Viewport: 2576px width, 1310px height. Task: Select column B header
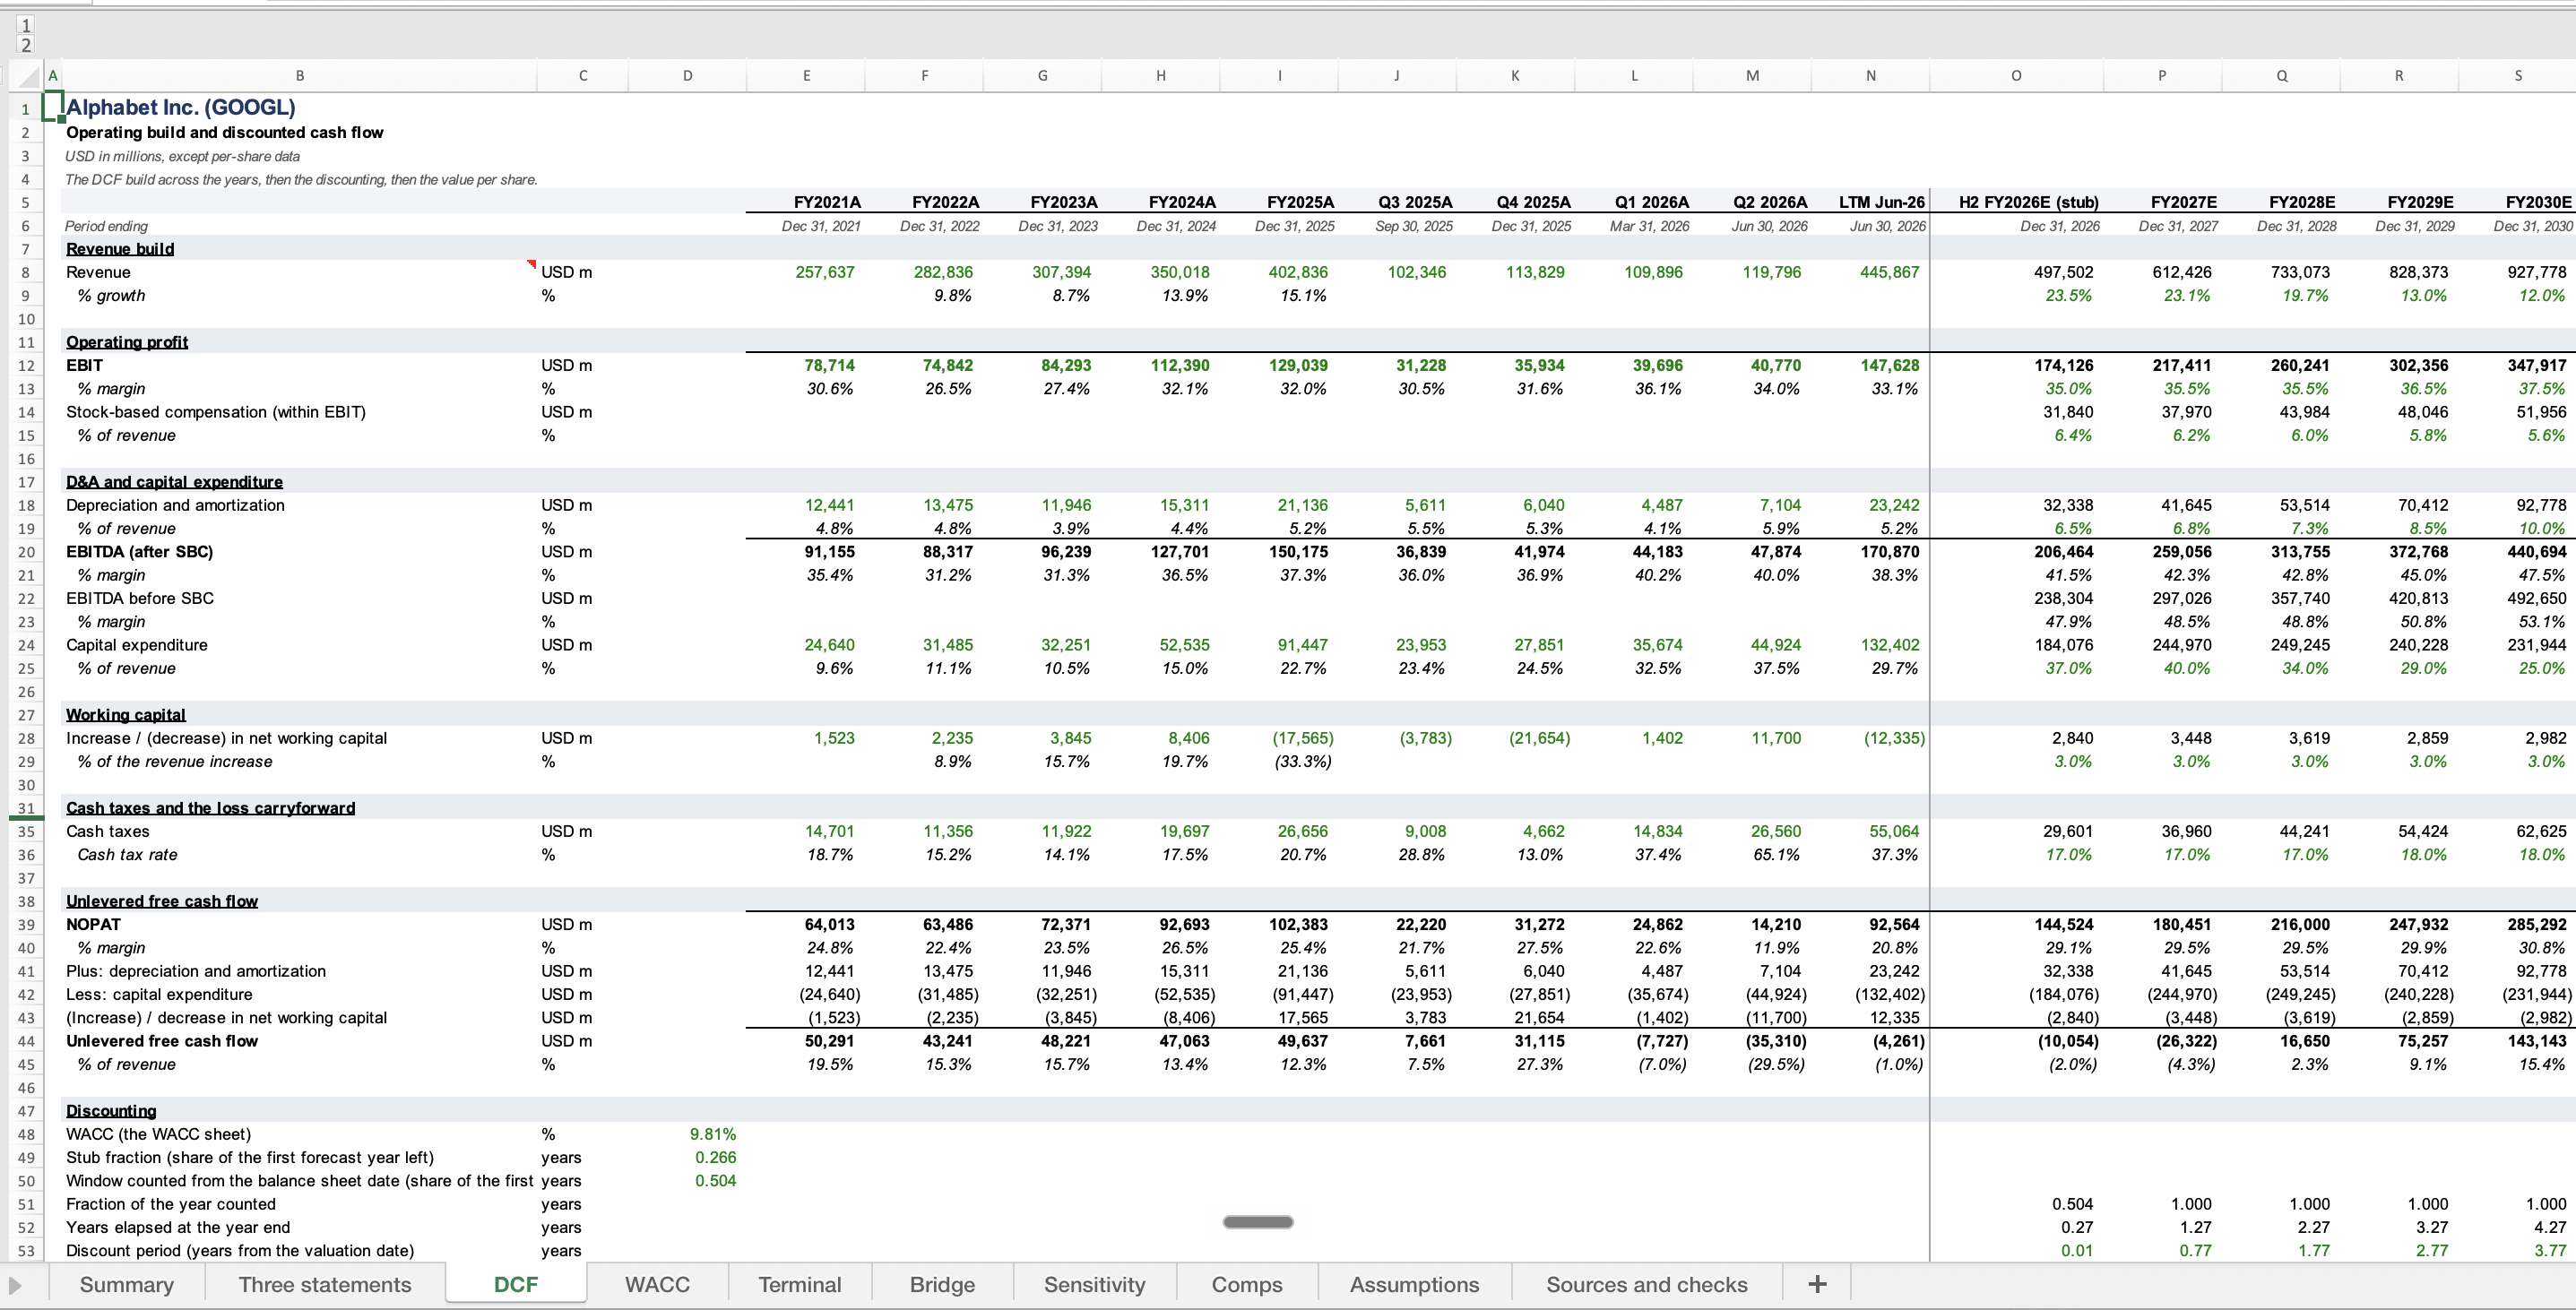click(x=299, y=76)
